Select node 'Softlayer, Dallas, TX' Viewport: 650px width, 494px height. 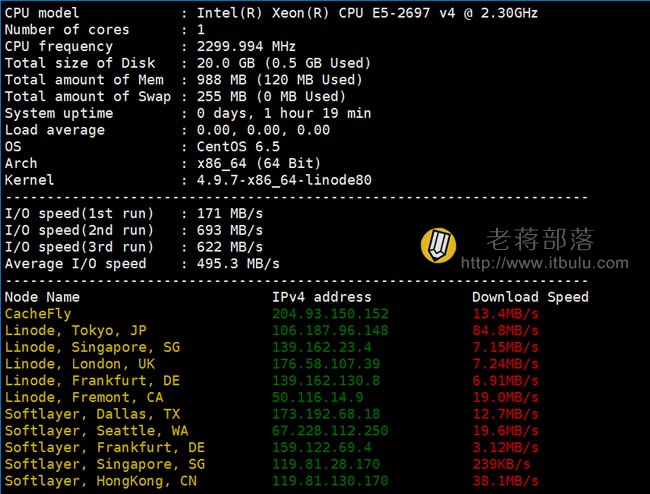(92, 414)
